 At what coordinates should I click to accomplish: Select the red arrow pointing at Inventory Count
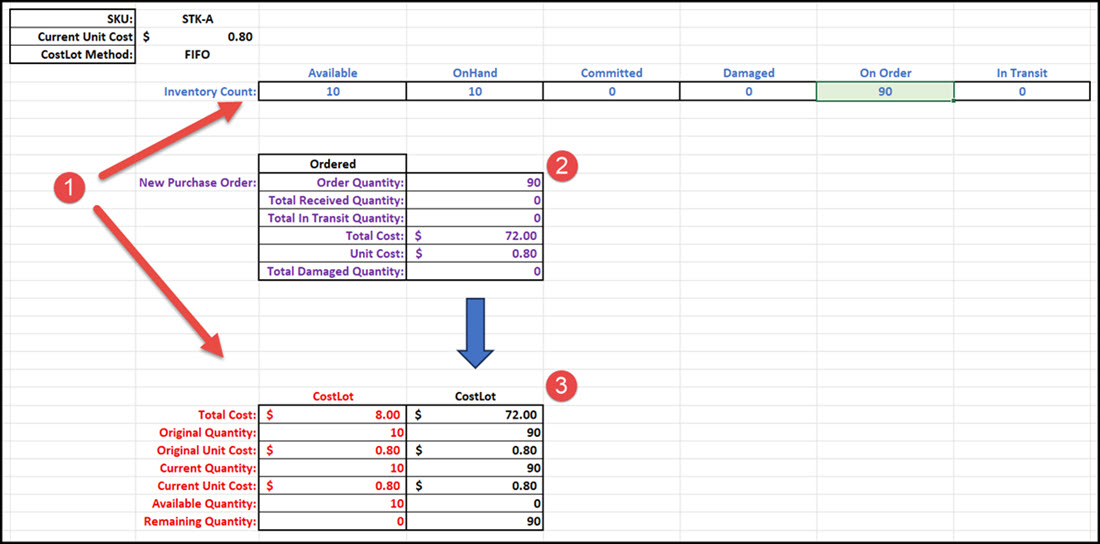pyautogui.click(x=170, y=145)
